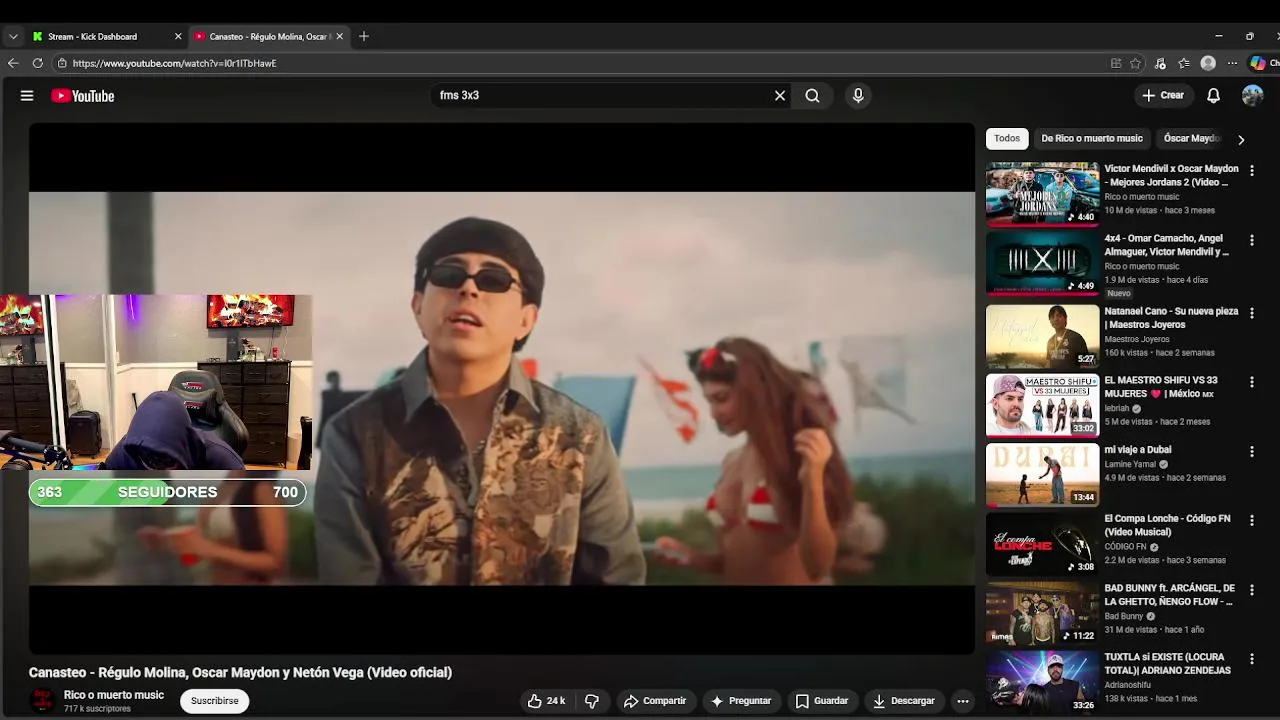
Task: Show more filter chips with the right arrow
Action: 1241,139
